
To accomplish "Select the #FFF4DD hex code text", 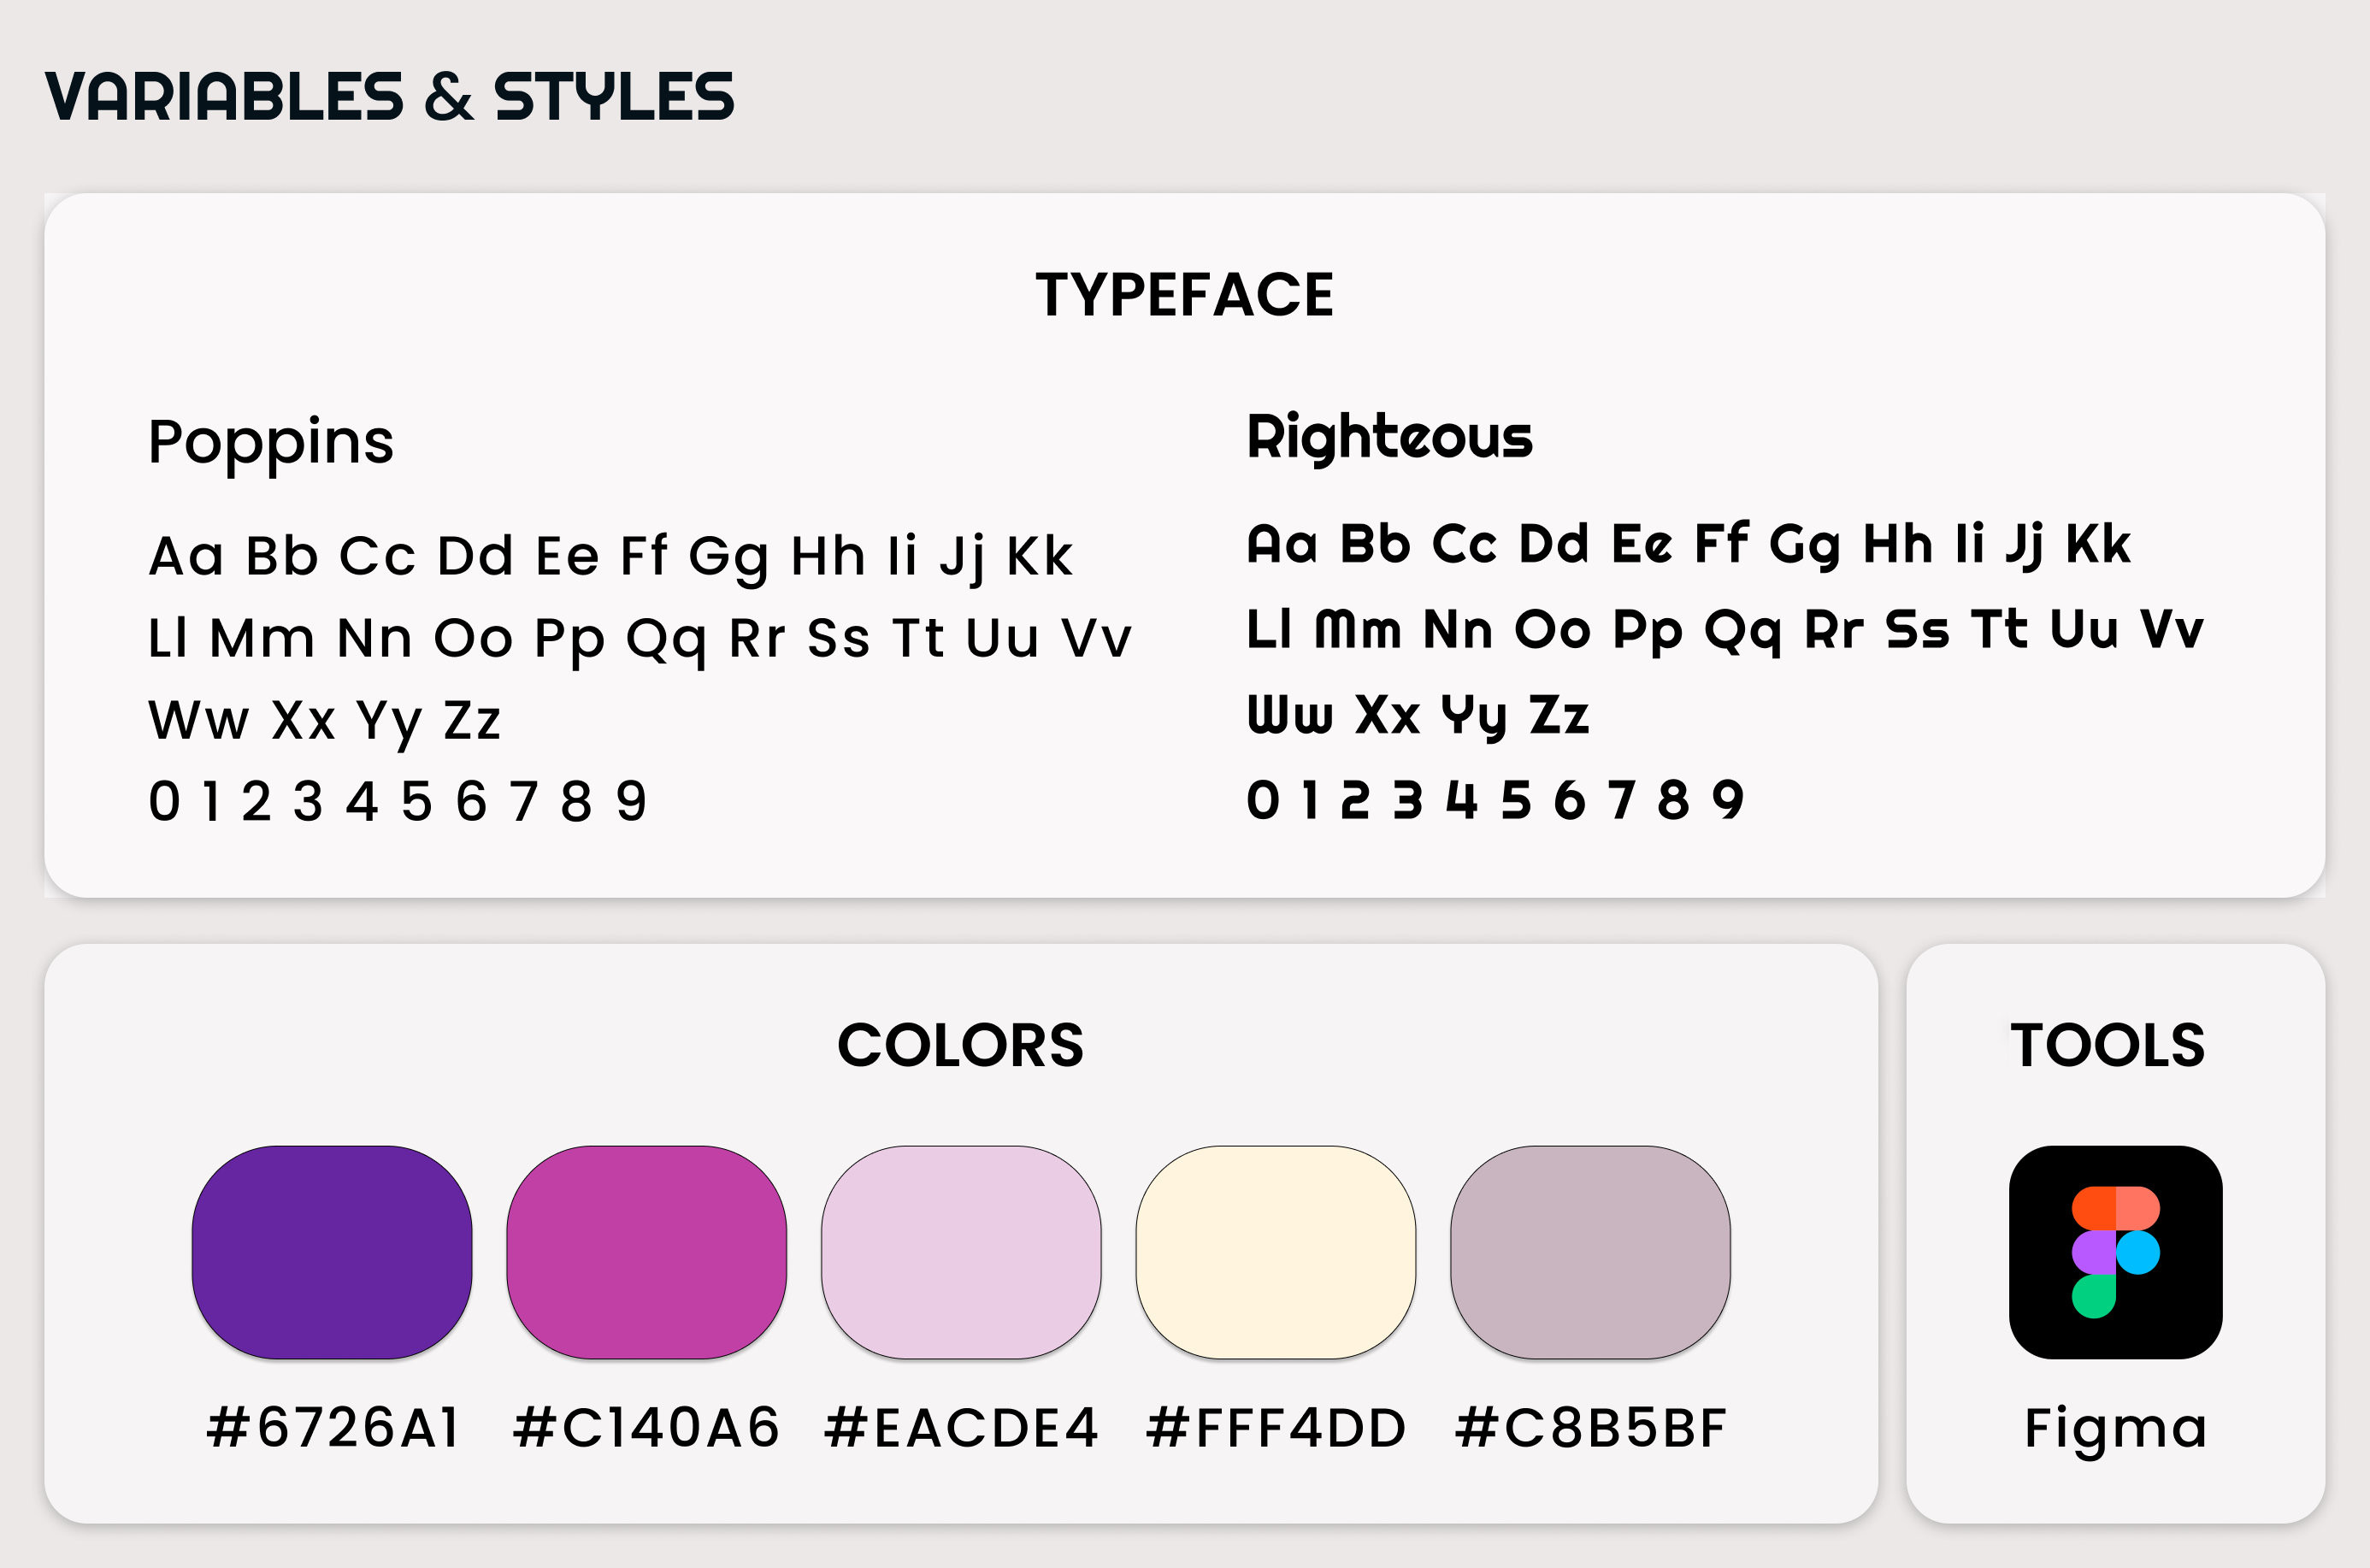I will (x=1276, y=1428).
